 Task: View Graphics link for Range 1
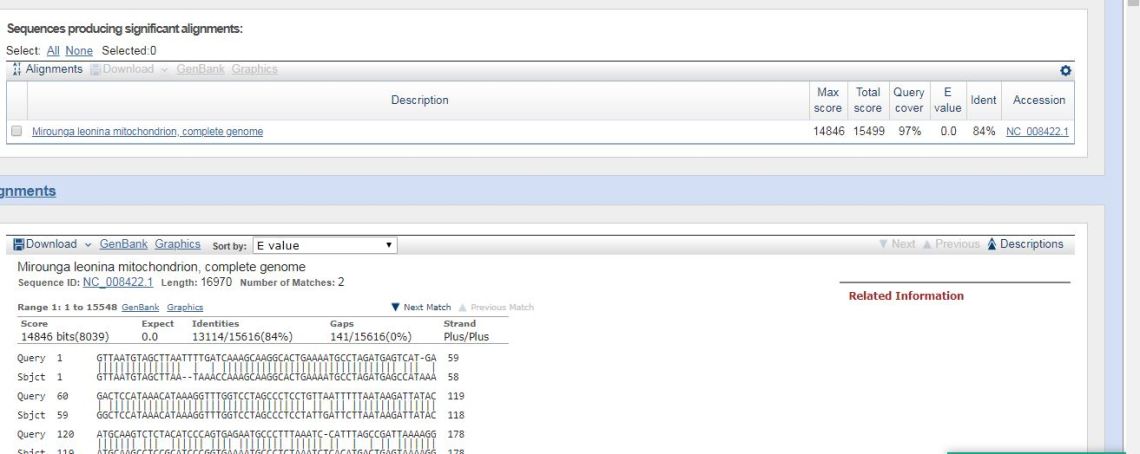(x=185, y=308)
